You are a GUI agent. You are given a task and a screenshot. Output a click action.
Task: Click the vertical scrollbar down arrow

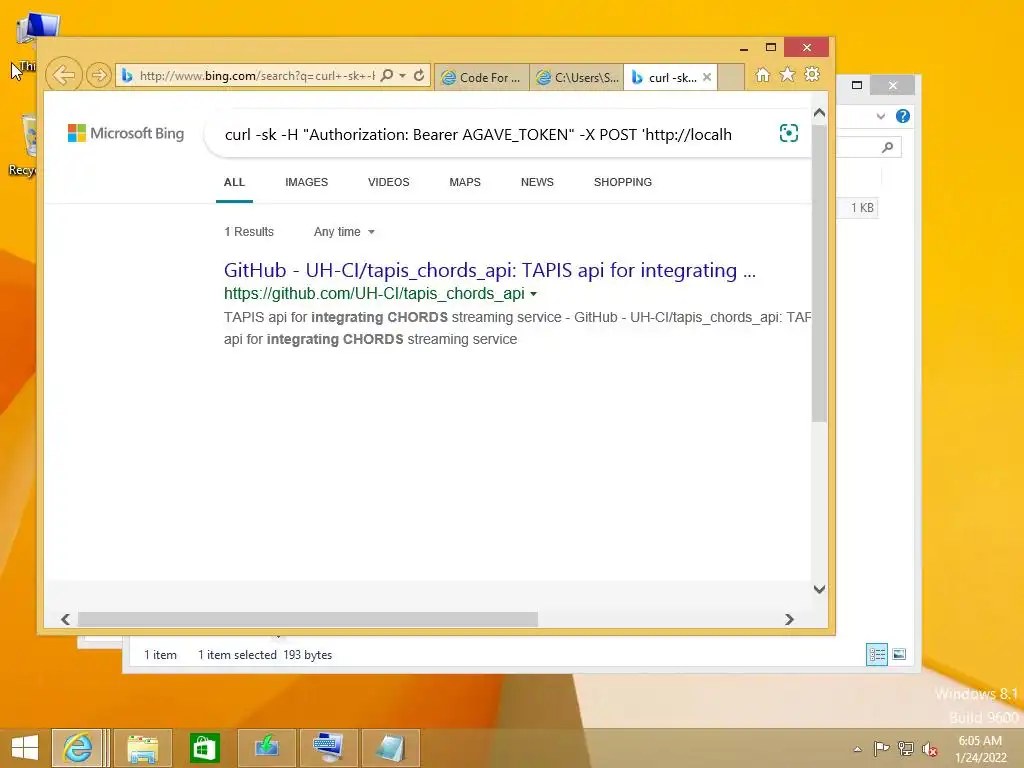coord(820,589)
